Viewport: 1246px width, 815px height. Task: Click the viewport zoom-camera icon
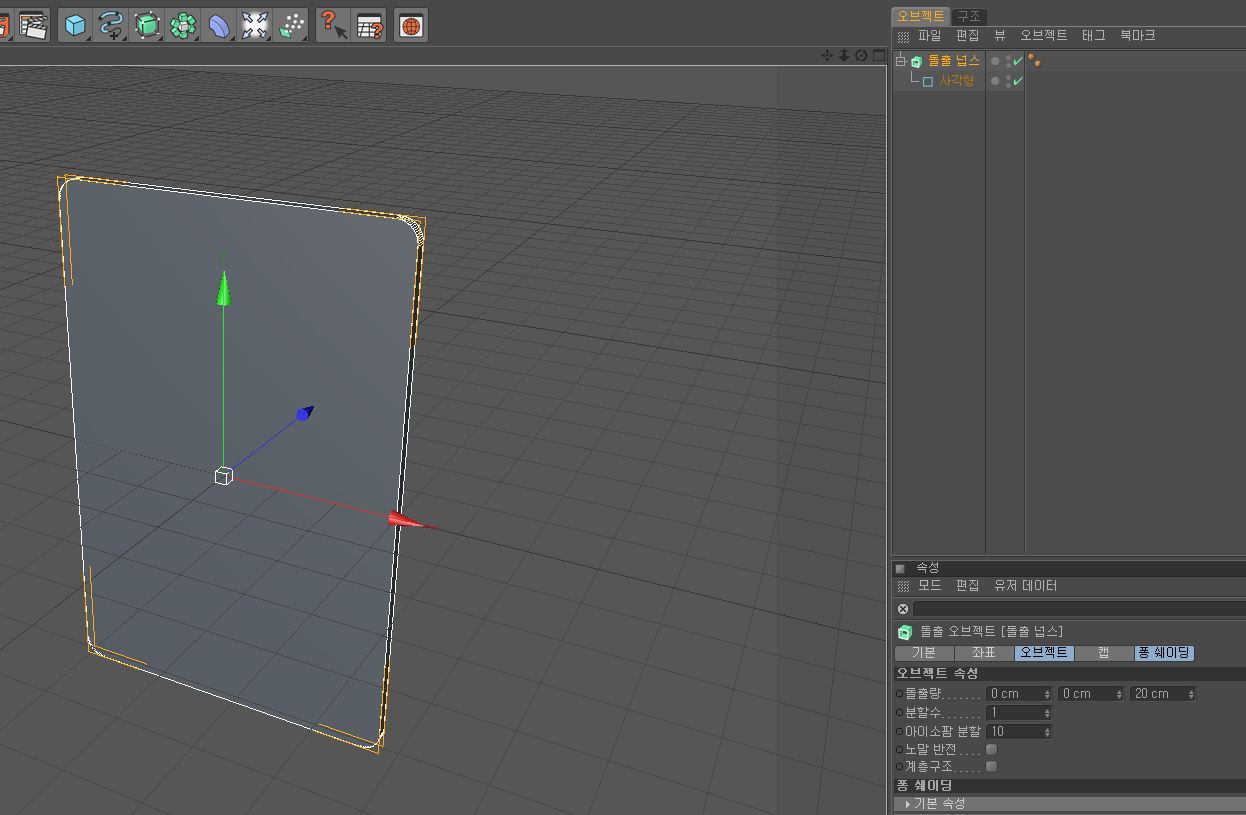click(844, 55)
